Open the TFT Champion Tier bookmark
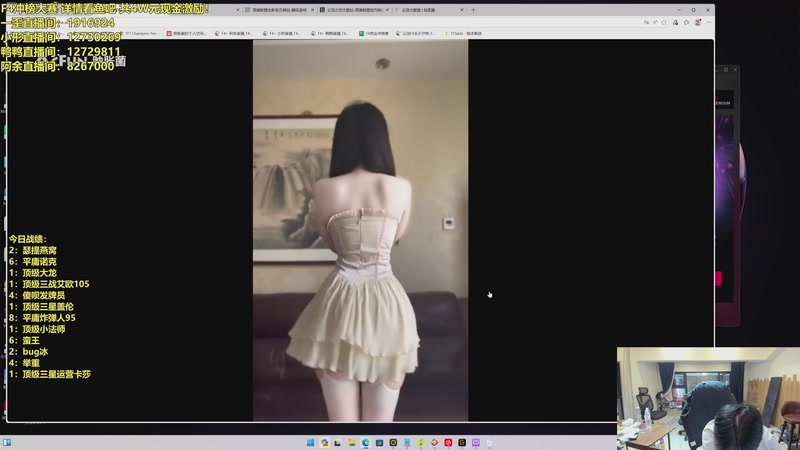 point(142,33)
